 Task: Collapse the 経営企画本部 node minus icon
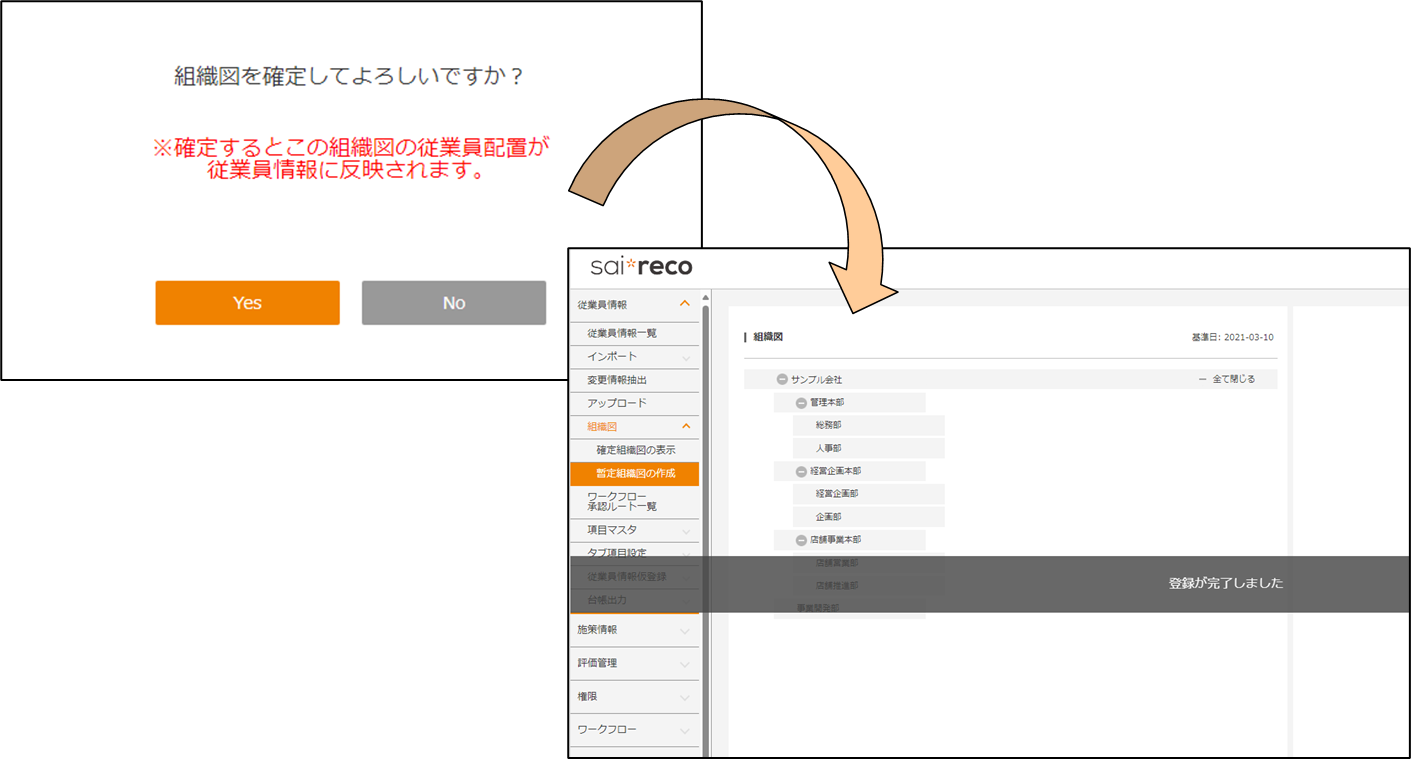pyautogui.click(x=801, y=471)
